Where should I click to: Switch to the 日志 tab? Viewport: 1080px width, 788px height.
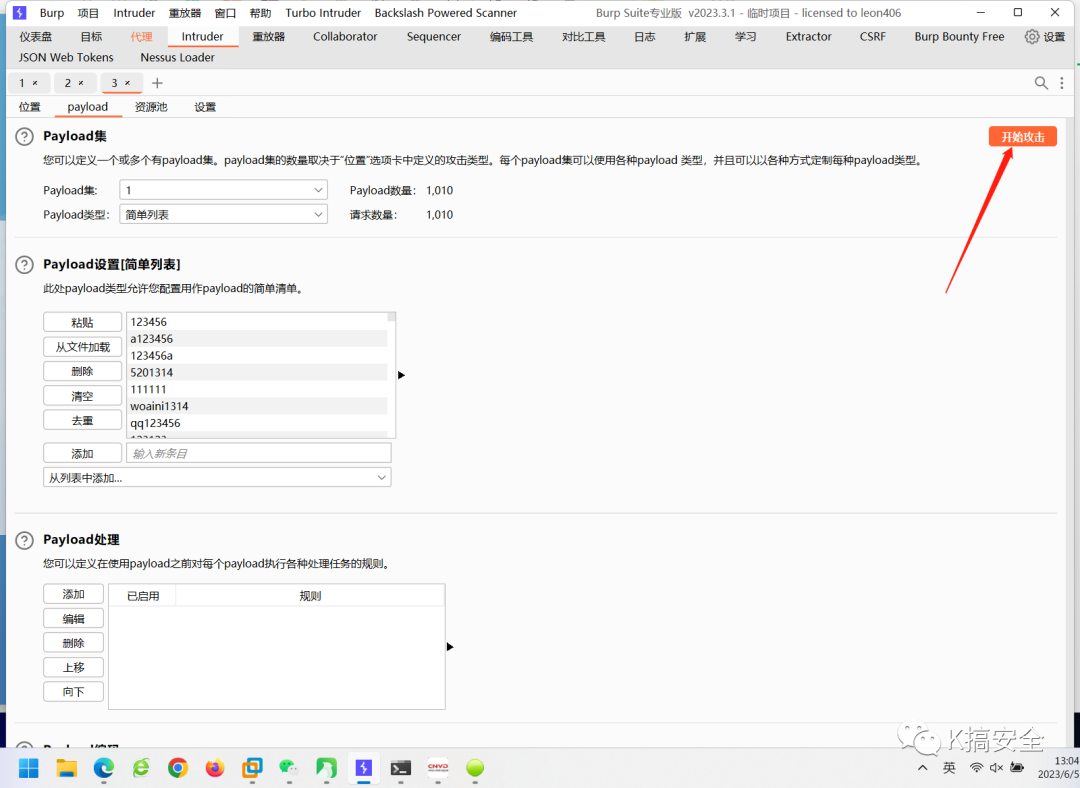point(645,37)
